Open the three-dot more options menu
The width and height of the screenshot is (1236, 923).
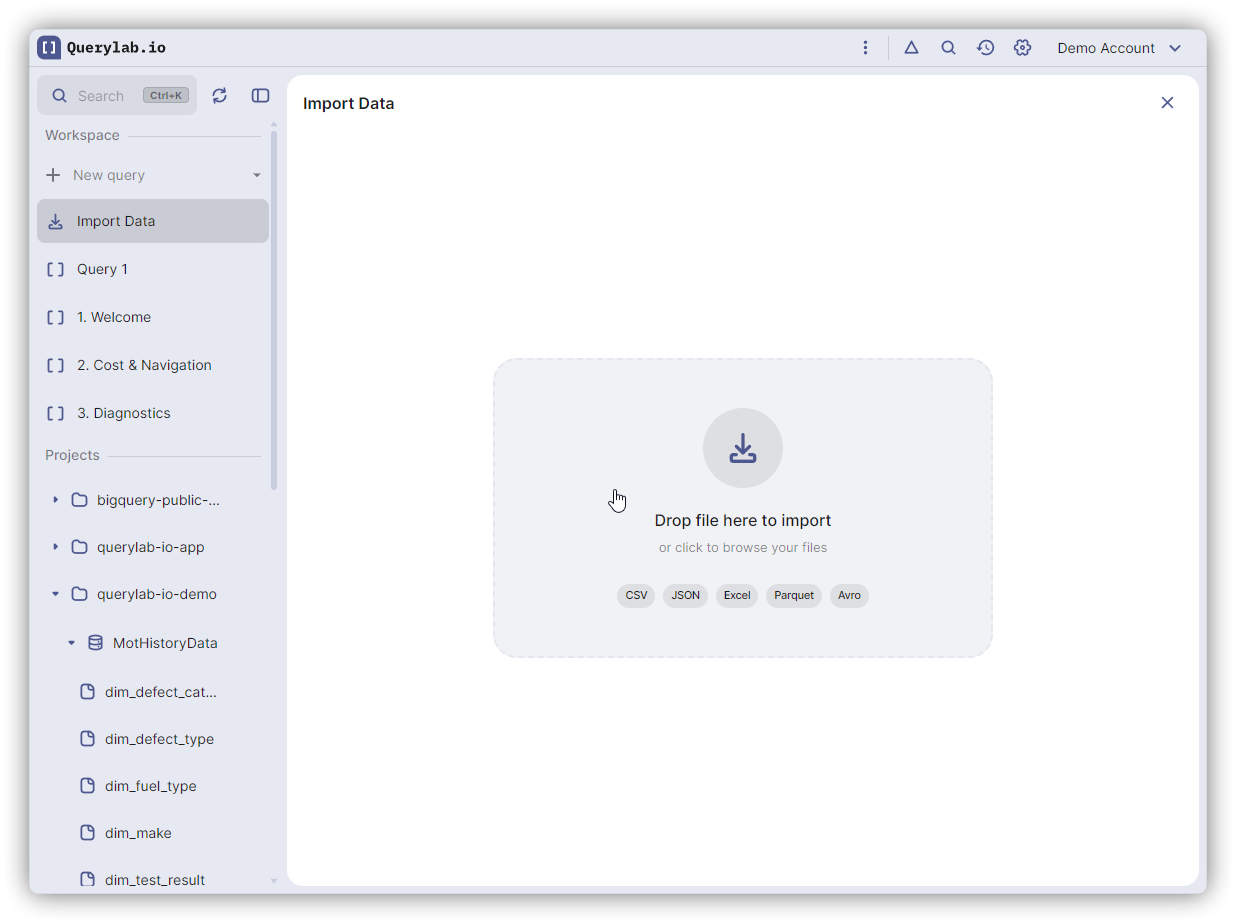click(865, 48)
